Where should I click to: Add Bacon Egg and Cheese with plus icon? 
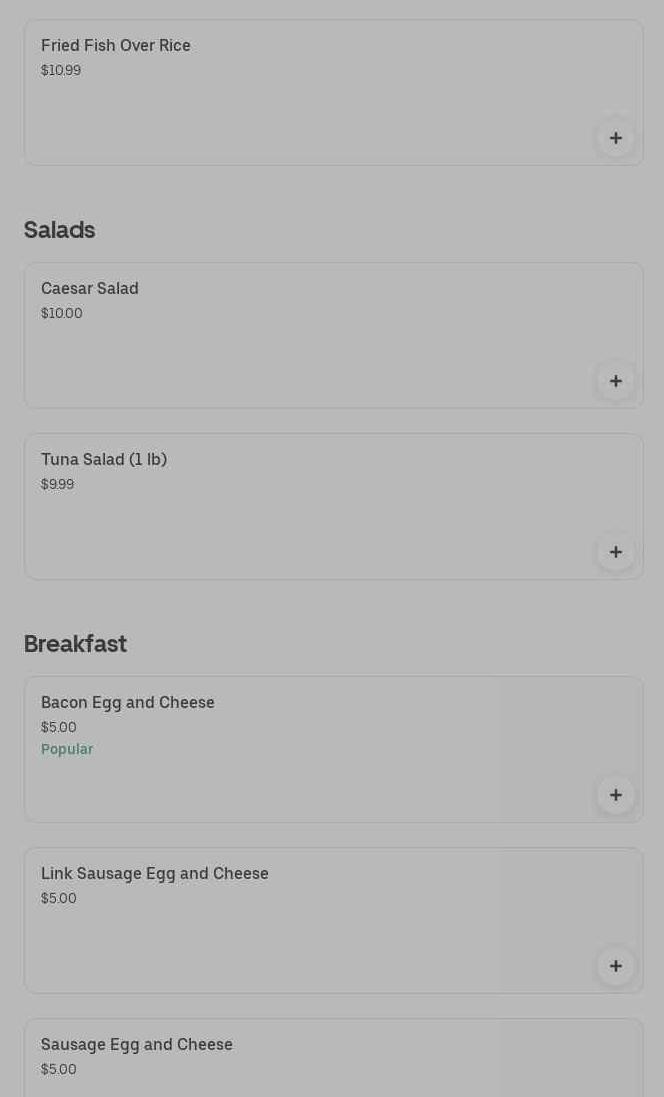point(616,795)
